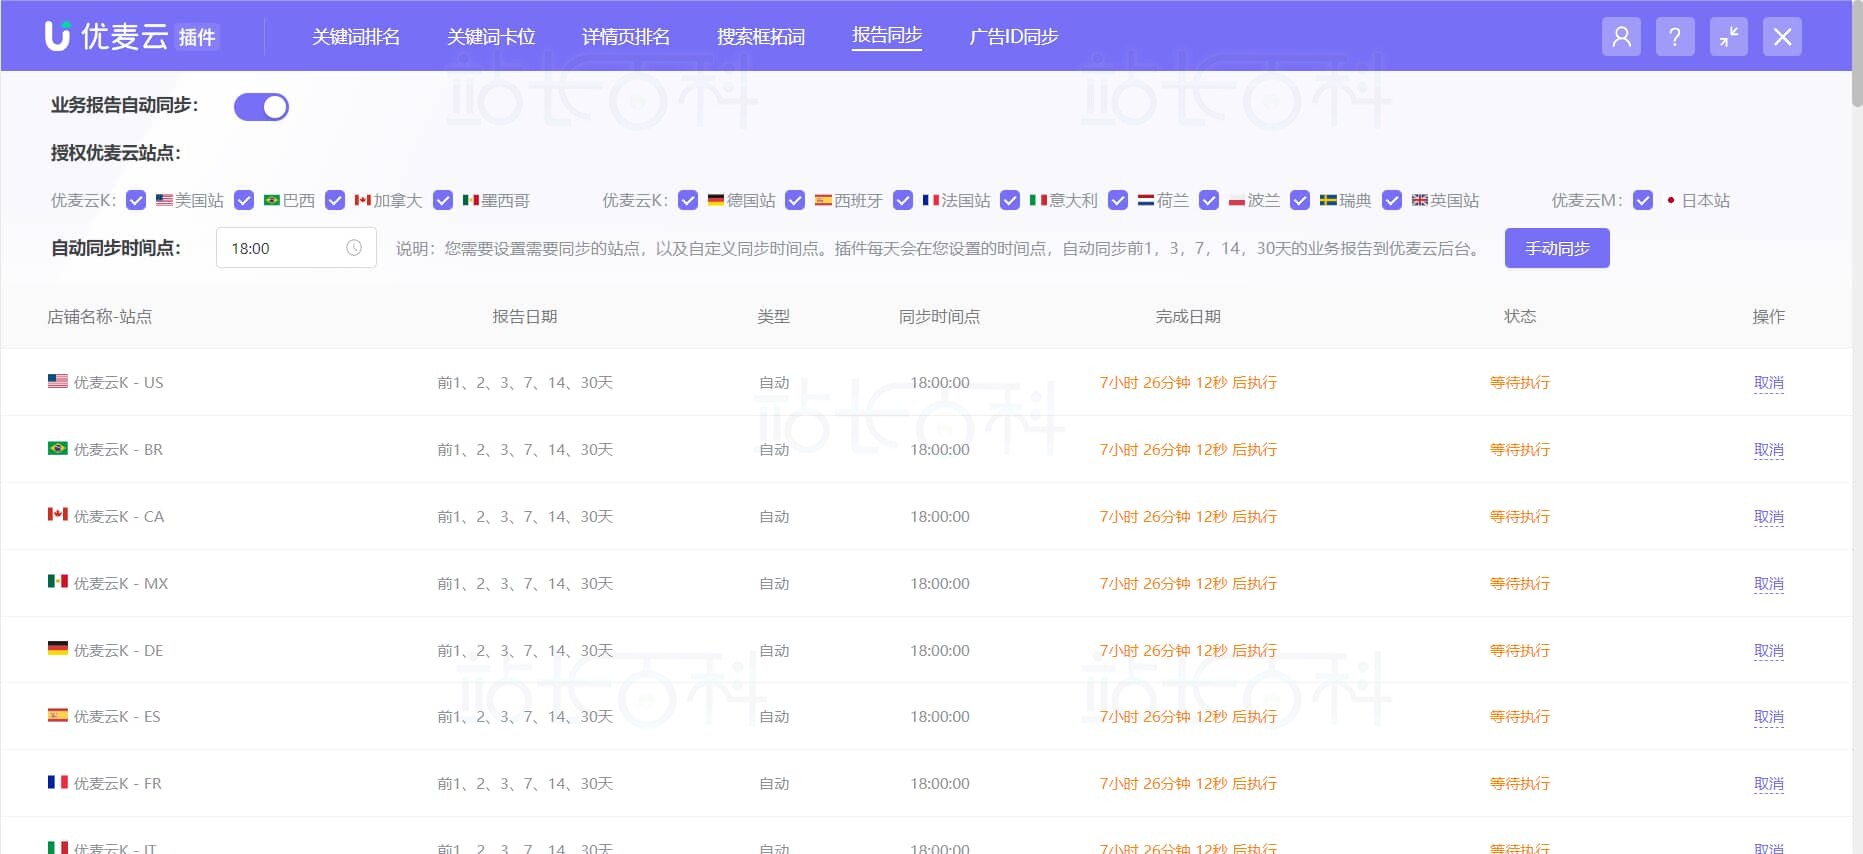Click the 优麦云 logo

click(131, 36)
